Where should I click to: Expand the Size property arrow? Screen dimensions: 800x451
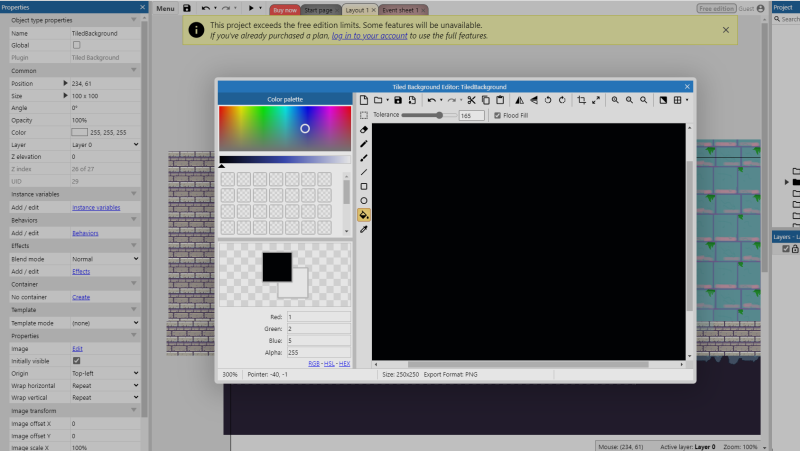[x=65, y=95]
